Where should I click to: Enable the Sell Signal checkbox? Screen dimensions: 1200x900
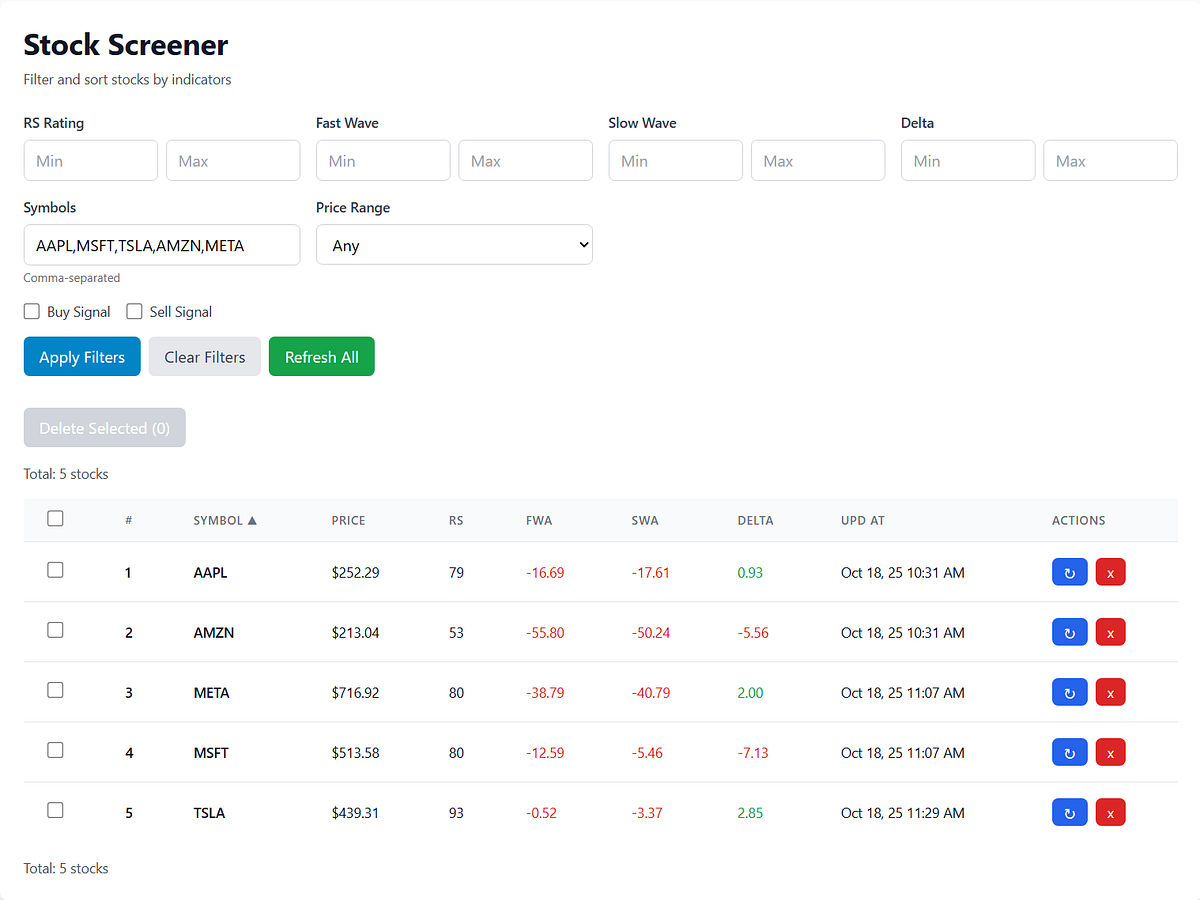point(134,311)
